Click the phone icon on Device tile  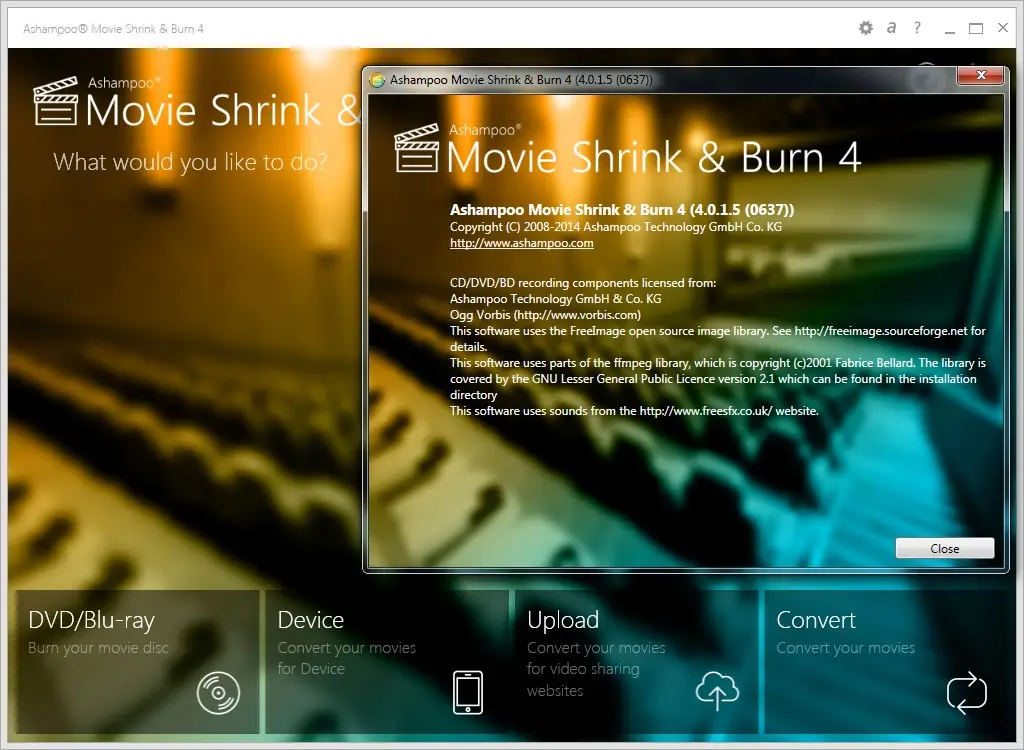click(x=468, y=693)
